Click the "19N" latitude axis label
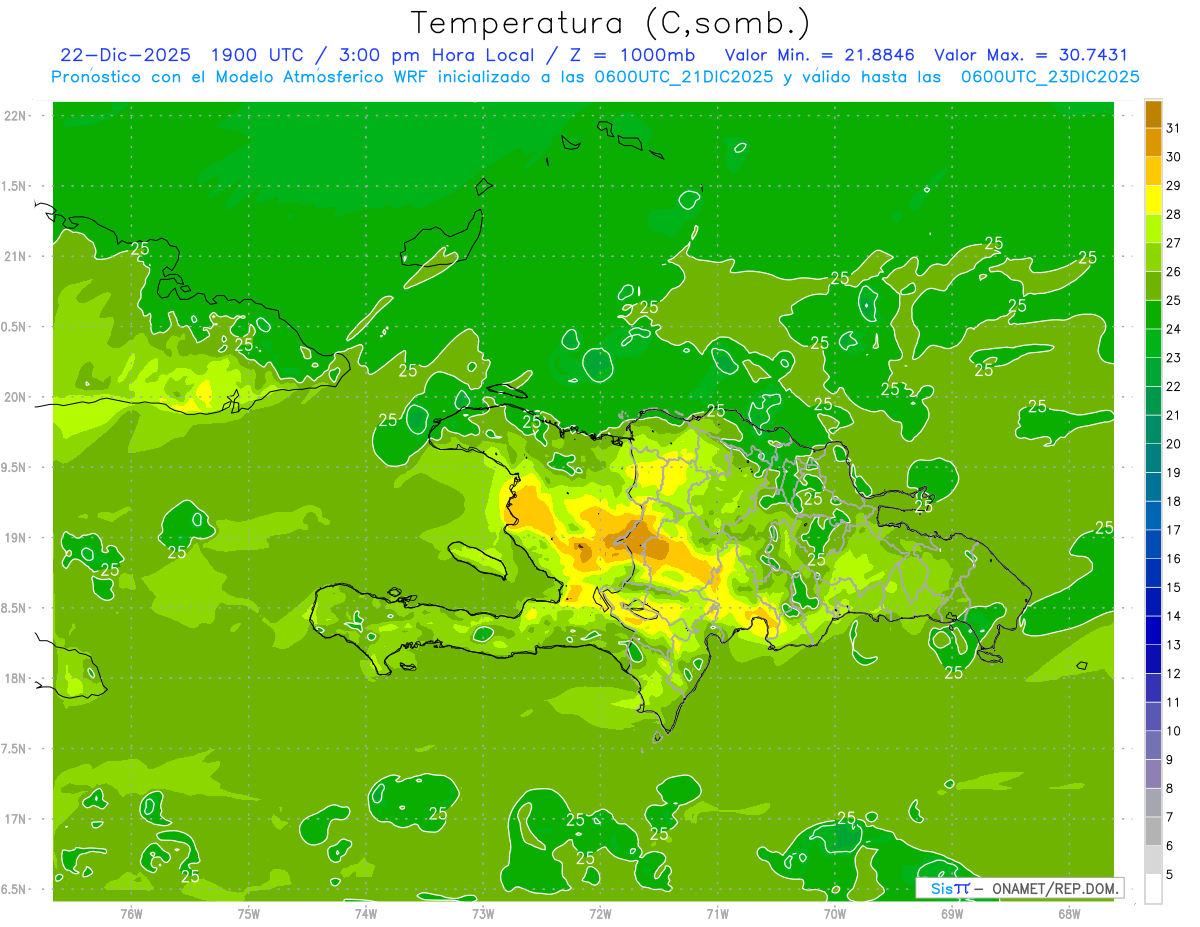Viewport: 1200px width, 927px height. pyautogui.click(x=15, y=538)
